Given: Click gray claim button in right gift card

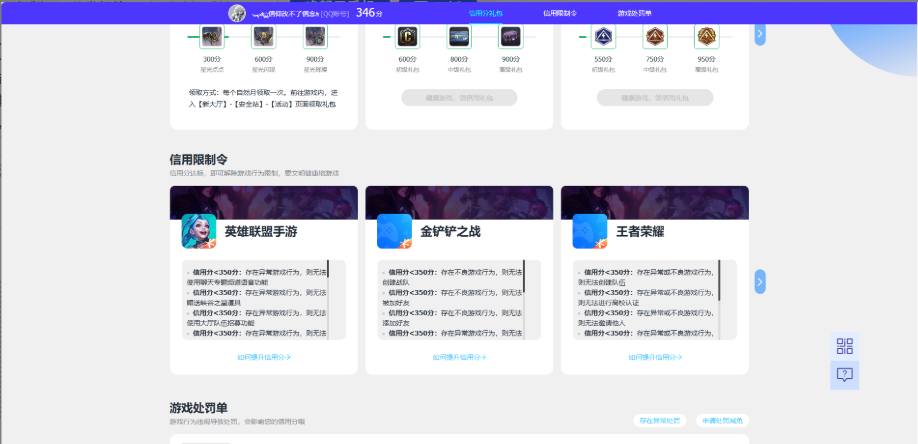Looking at the screenshot, I should pyautogui.click(x=655, y=98).
